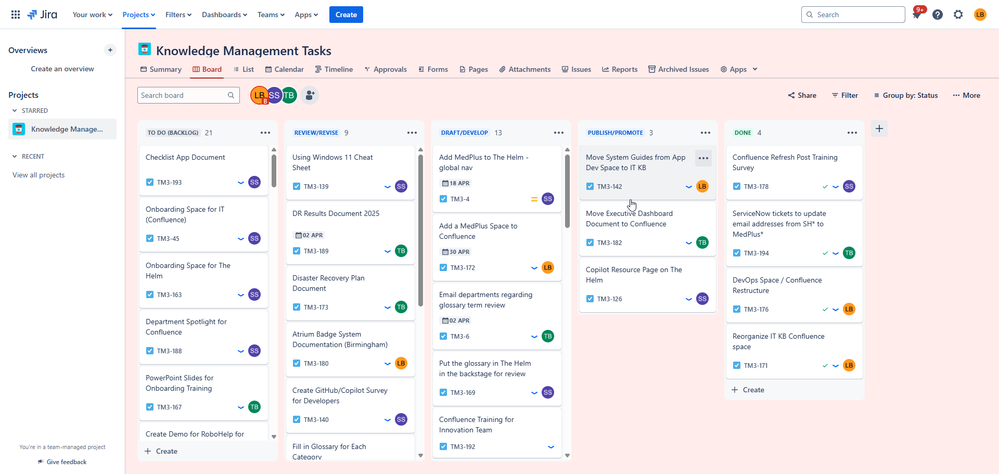Click View all projects link
Image resolution: width=999 pixels, height=474 pixels.
[38, 175]
